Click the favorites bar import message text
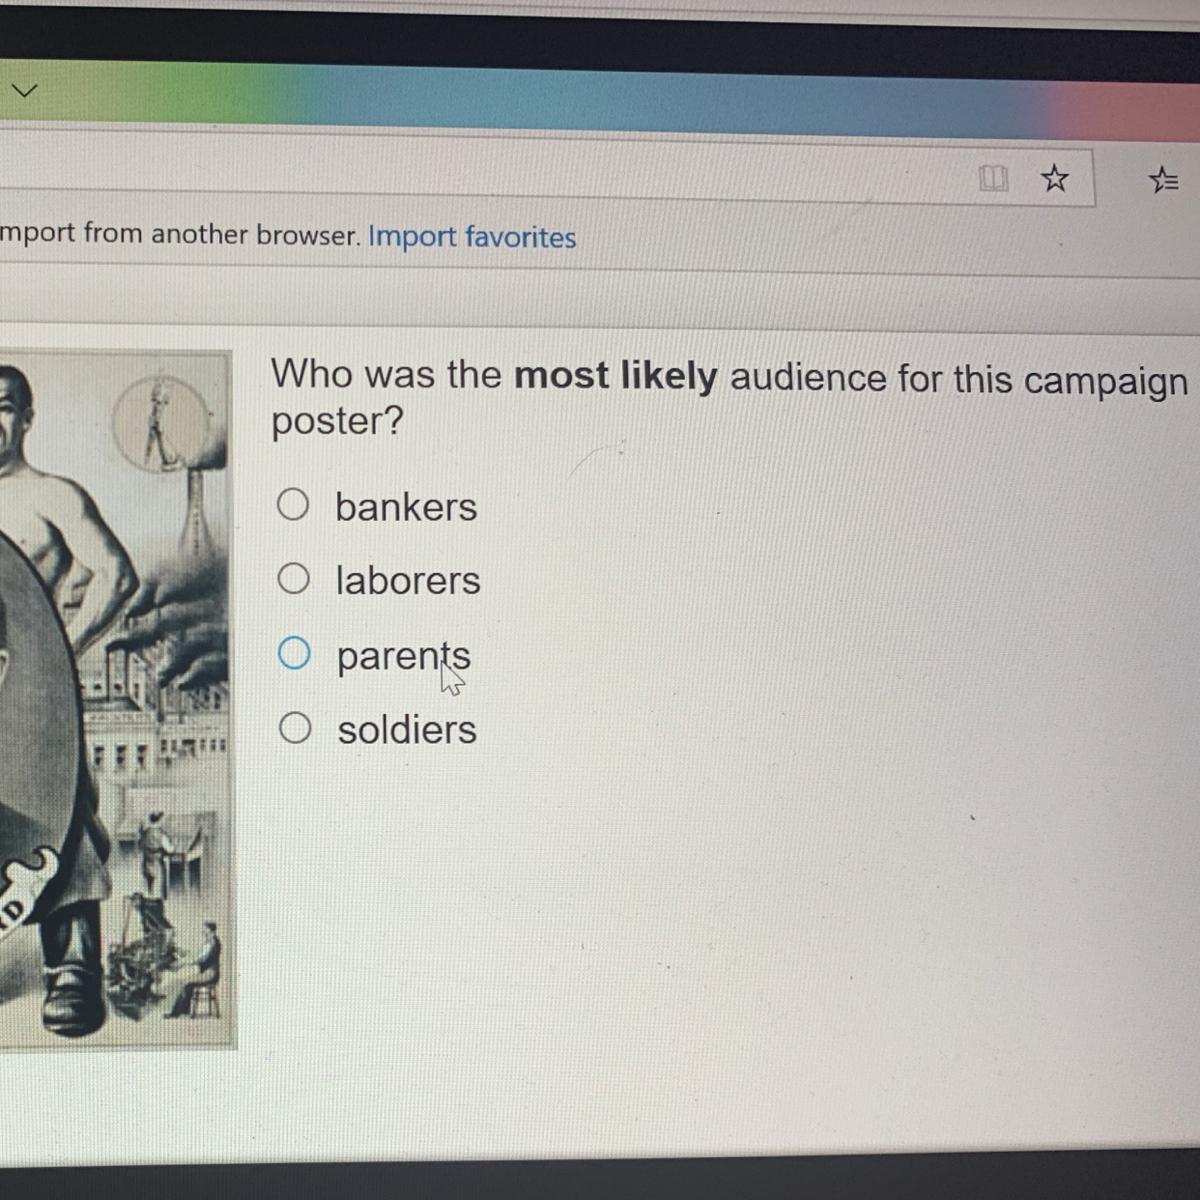The image size is (1200, 1200). pos(180,234)
